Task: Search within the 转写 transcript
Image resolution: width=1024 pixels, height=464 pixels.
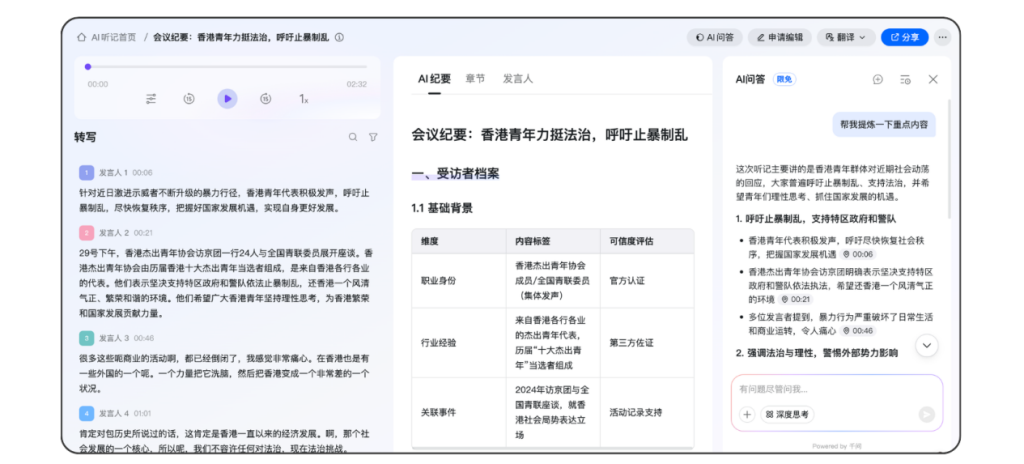Action: point(352,137)
